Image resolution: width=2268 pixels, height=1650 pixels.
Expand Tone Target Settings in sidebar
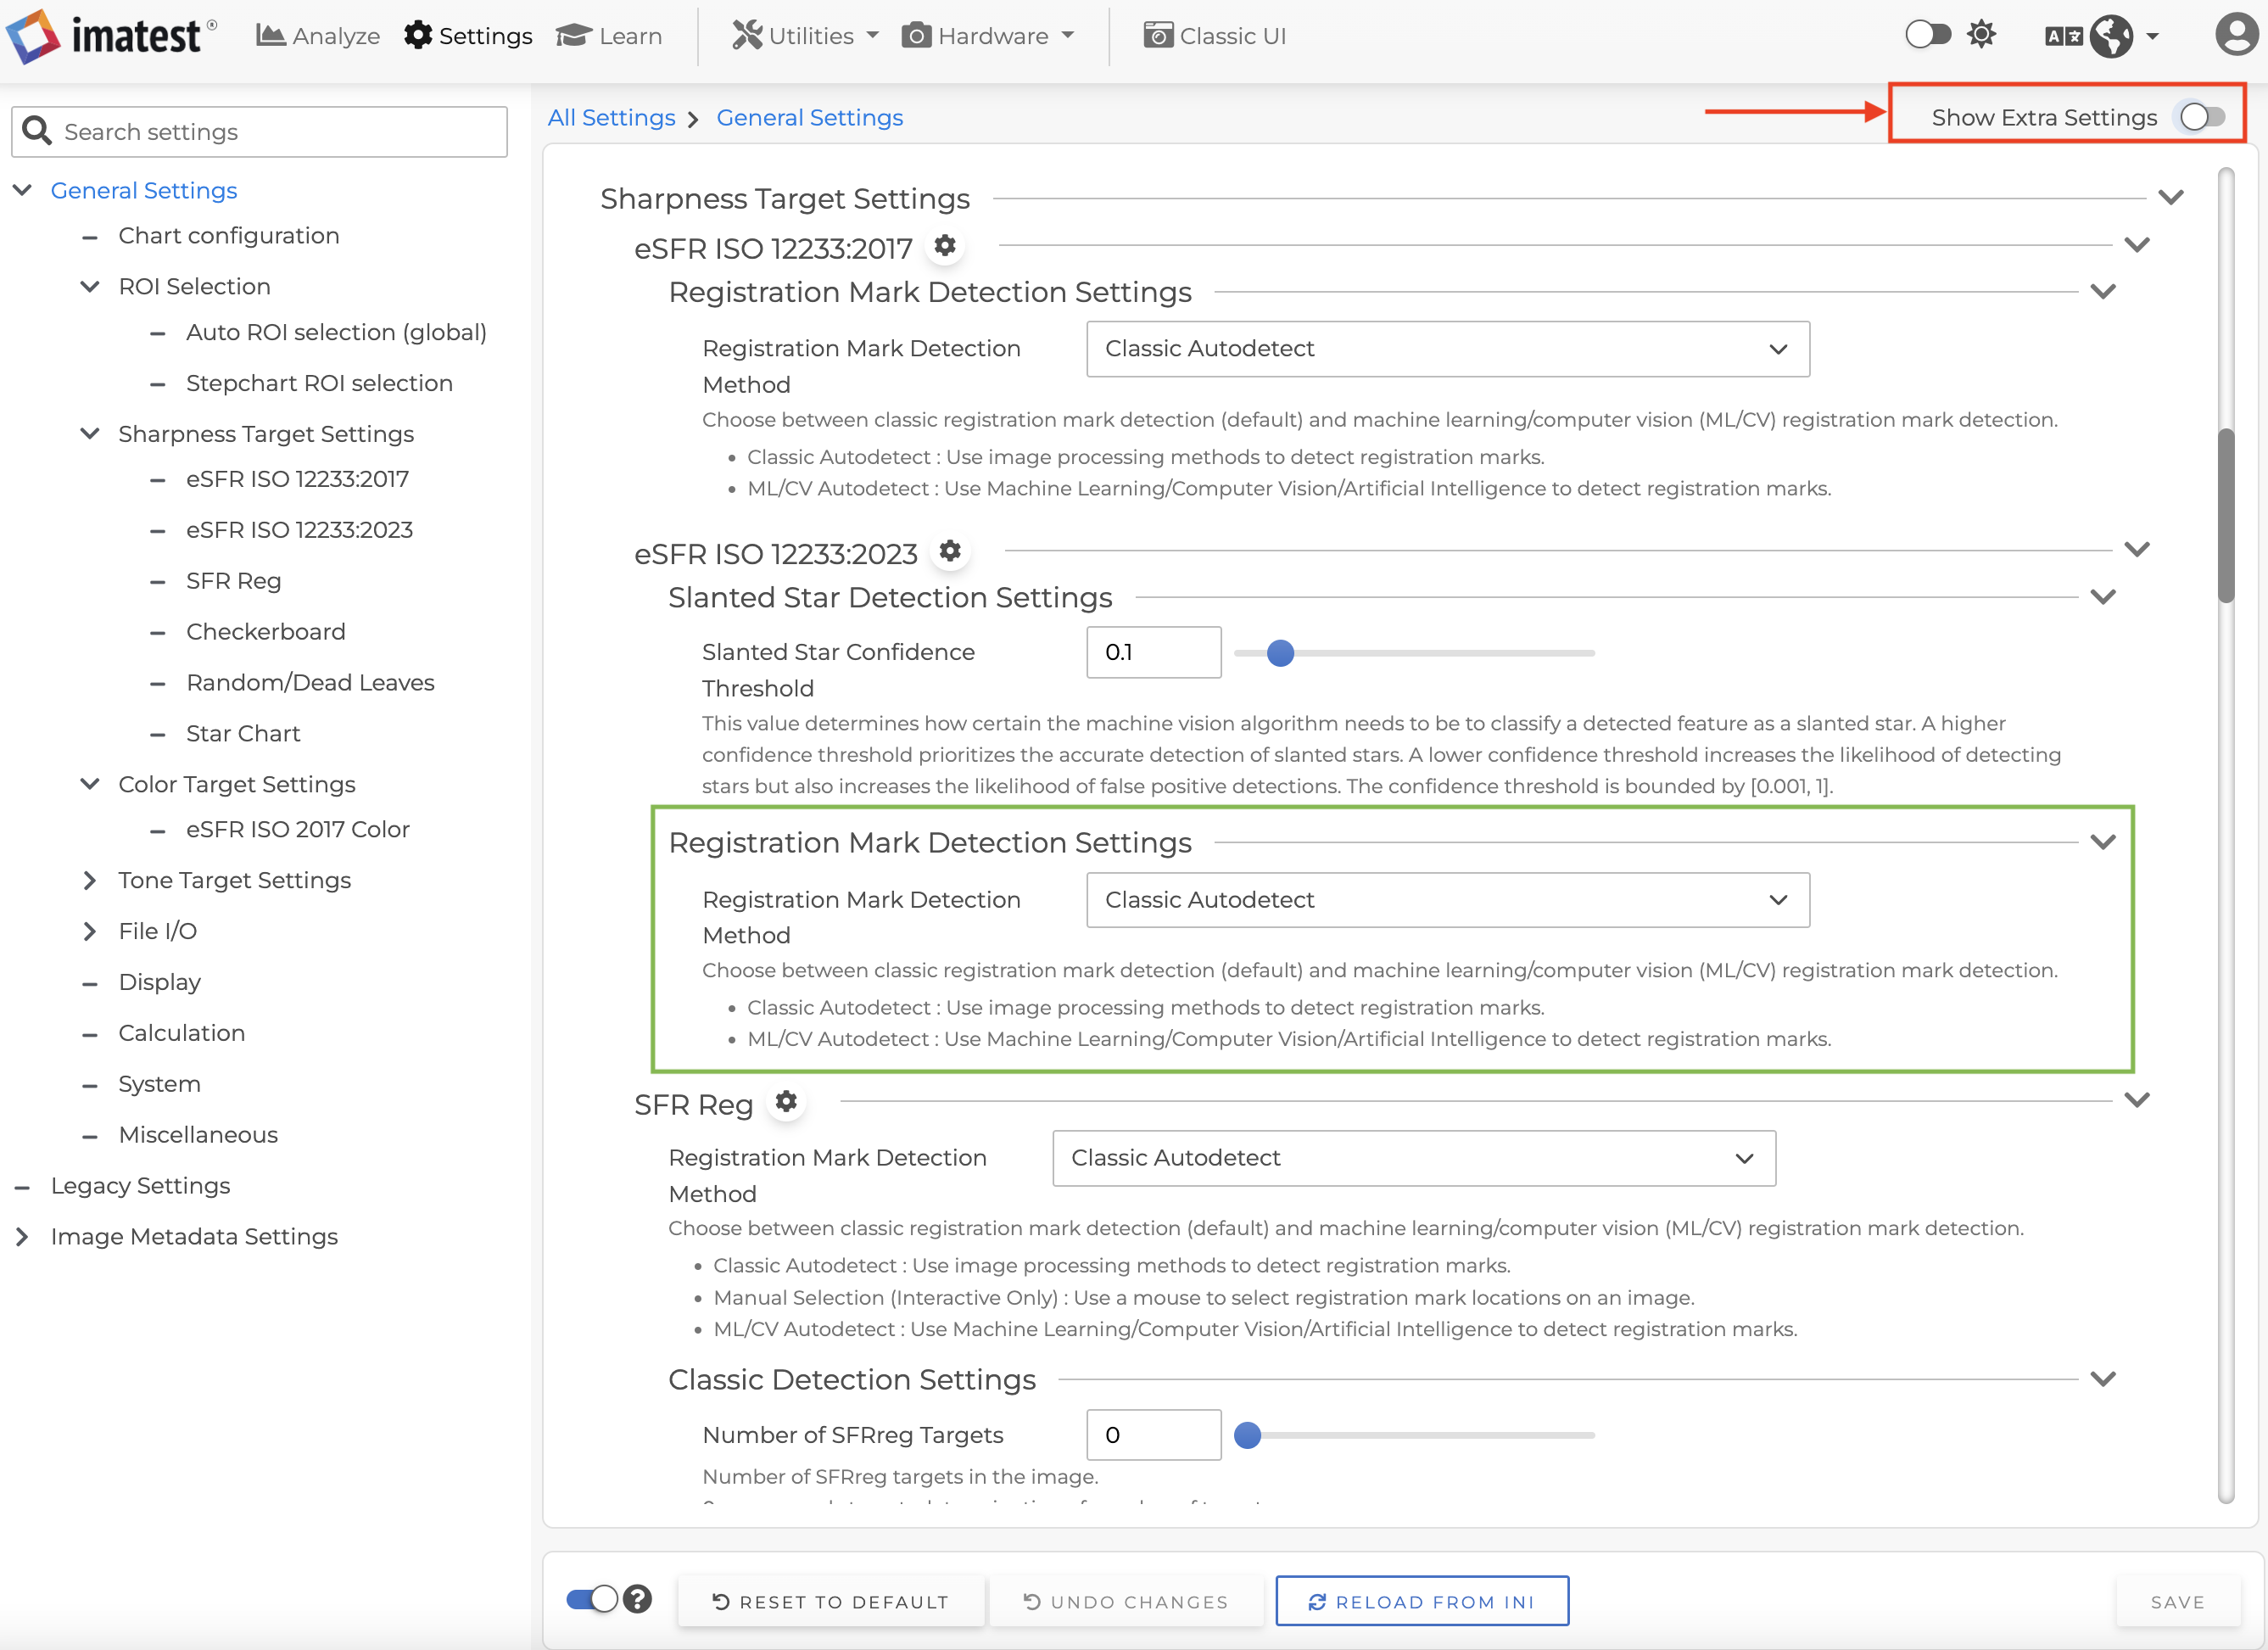point(90,880)
